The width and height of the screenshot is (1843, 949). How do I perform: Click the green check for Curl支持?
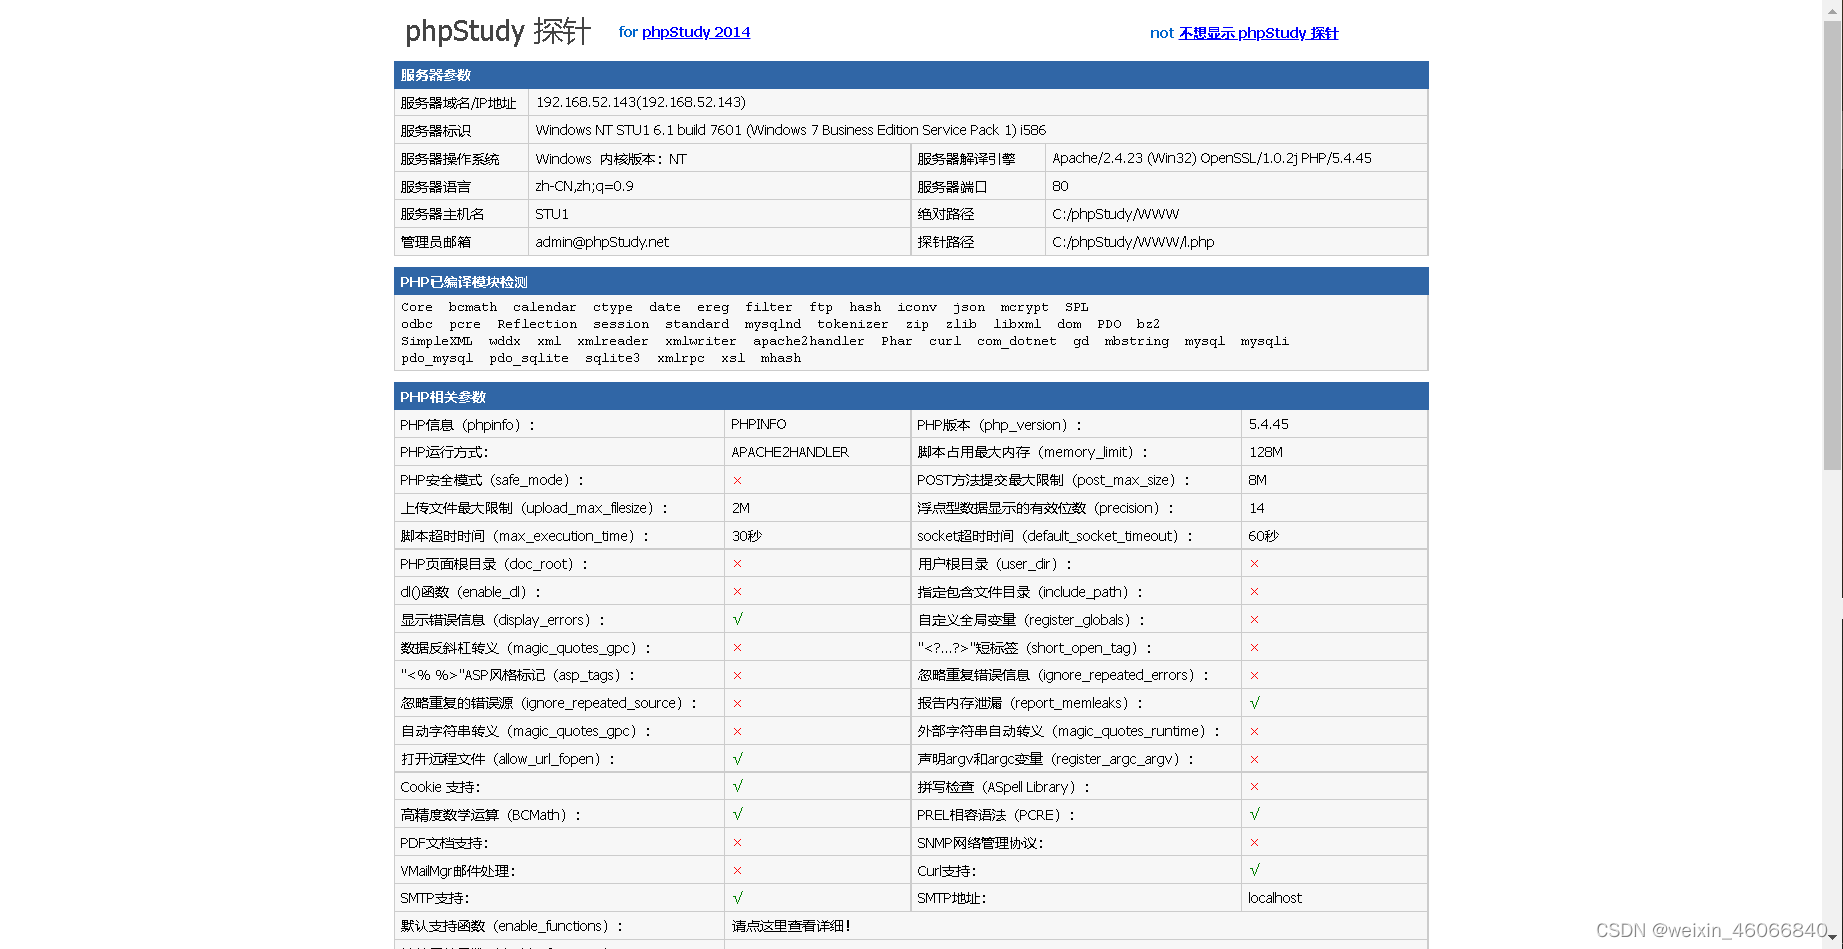[x=1255, y=870]
